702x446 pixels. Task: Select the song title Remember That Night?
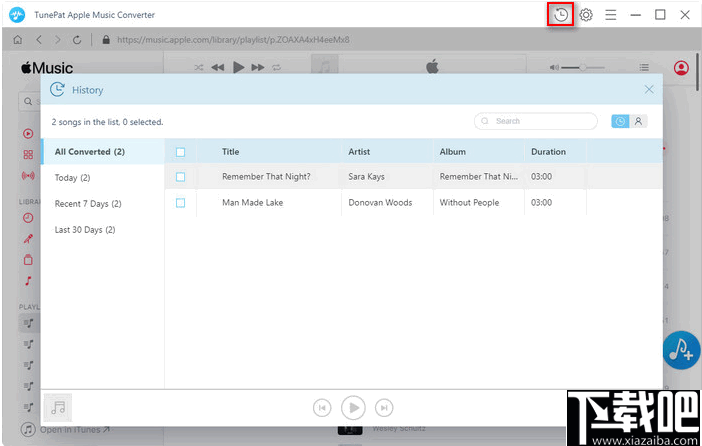click(x=266, y=176)
